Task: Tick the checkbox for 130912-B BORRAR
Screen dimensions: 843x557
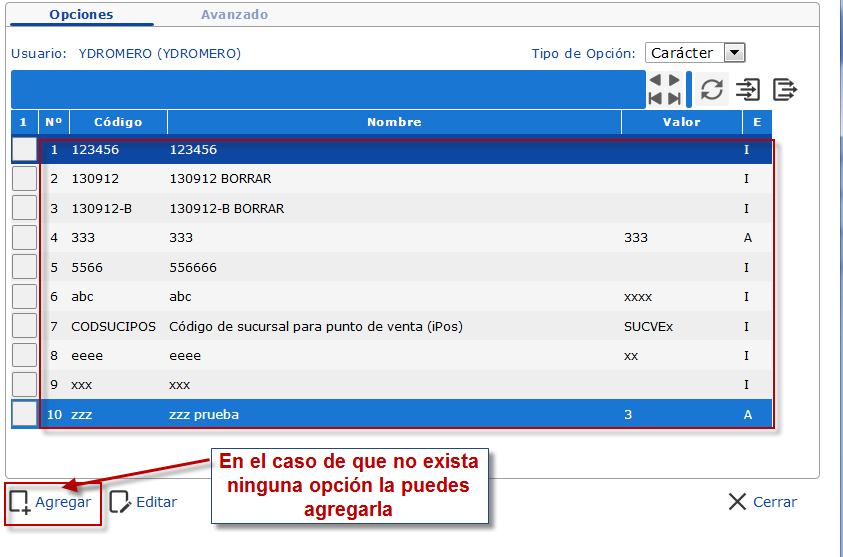Action: (24, 208)
